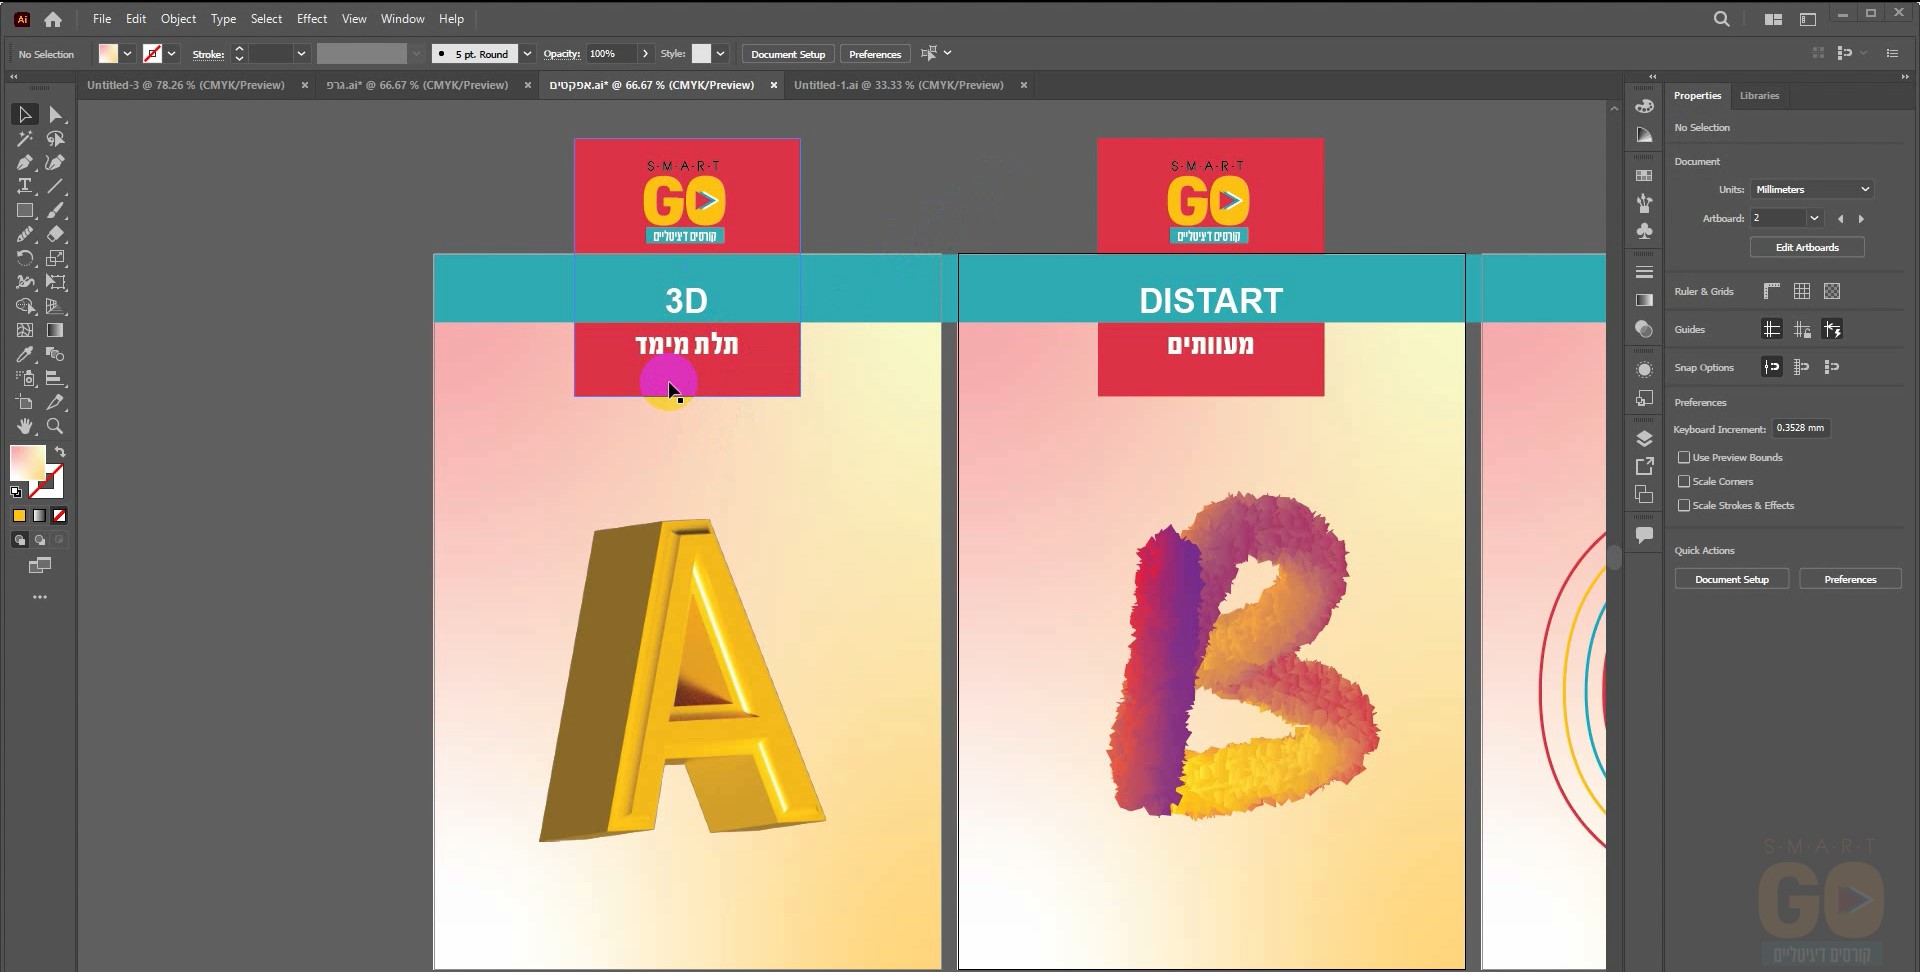Check the Scale Corners option
Image resolution: width=1920 pixels, height=972 pixels.
pos(1684,482)
